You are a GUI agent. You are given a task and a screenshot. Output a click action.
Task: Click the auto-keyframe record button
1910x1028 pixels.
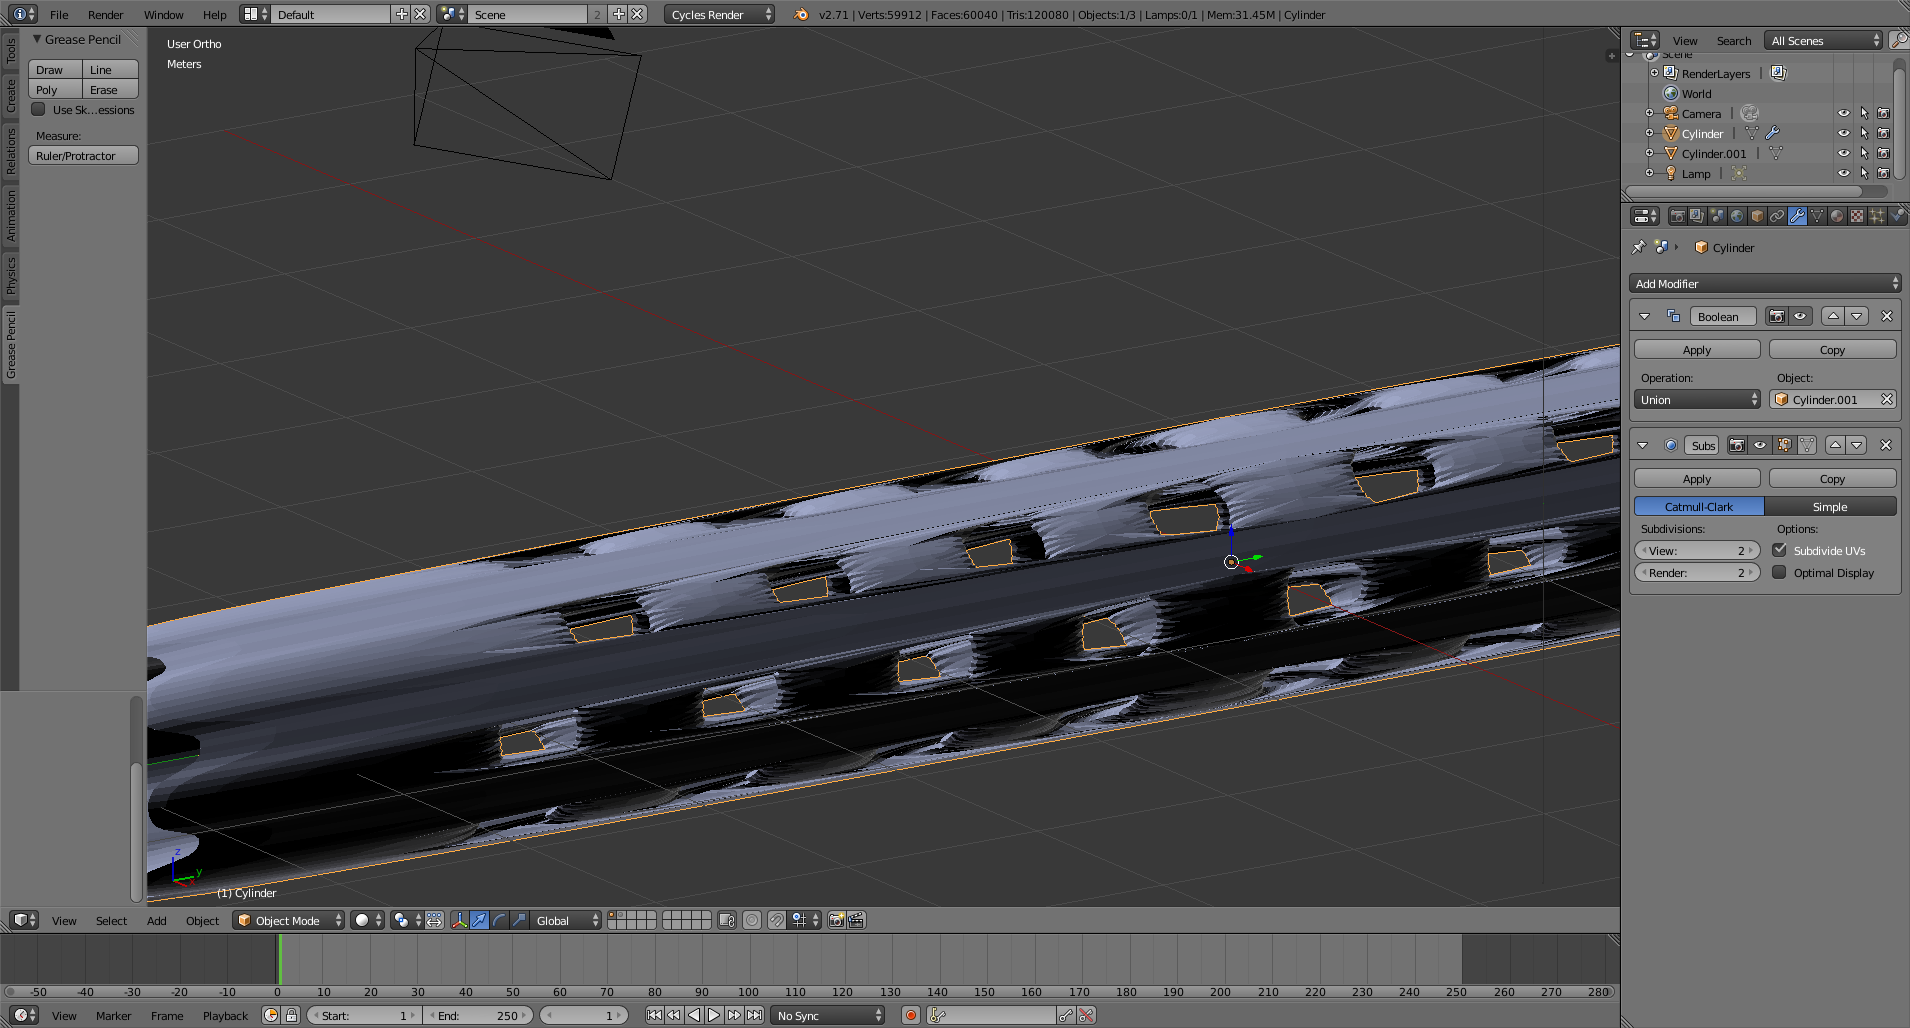point(911,1015)
